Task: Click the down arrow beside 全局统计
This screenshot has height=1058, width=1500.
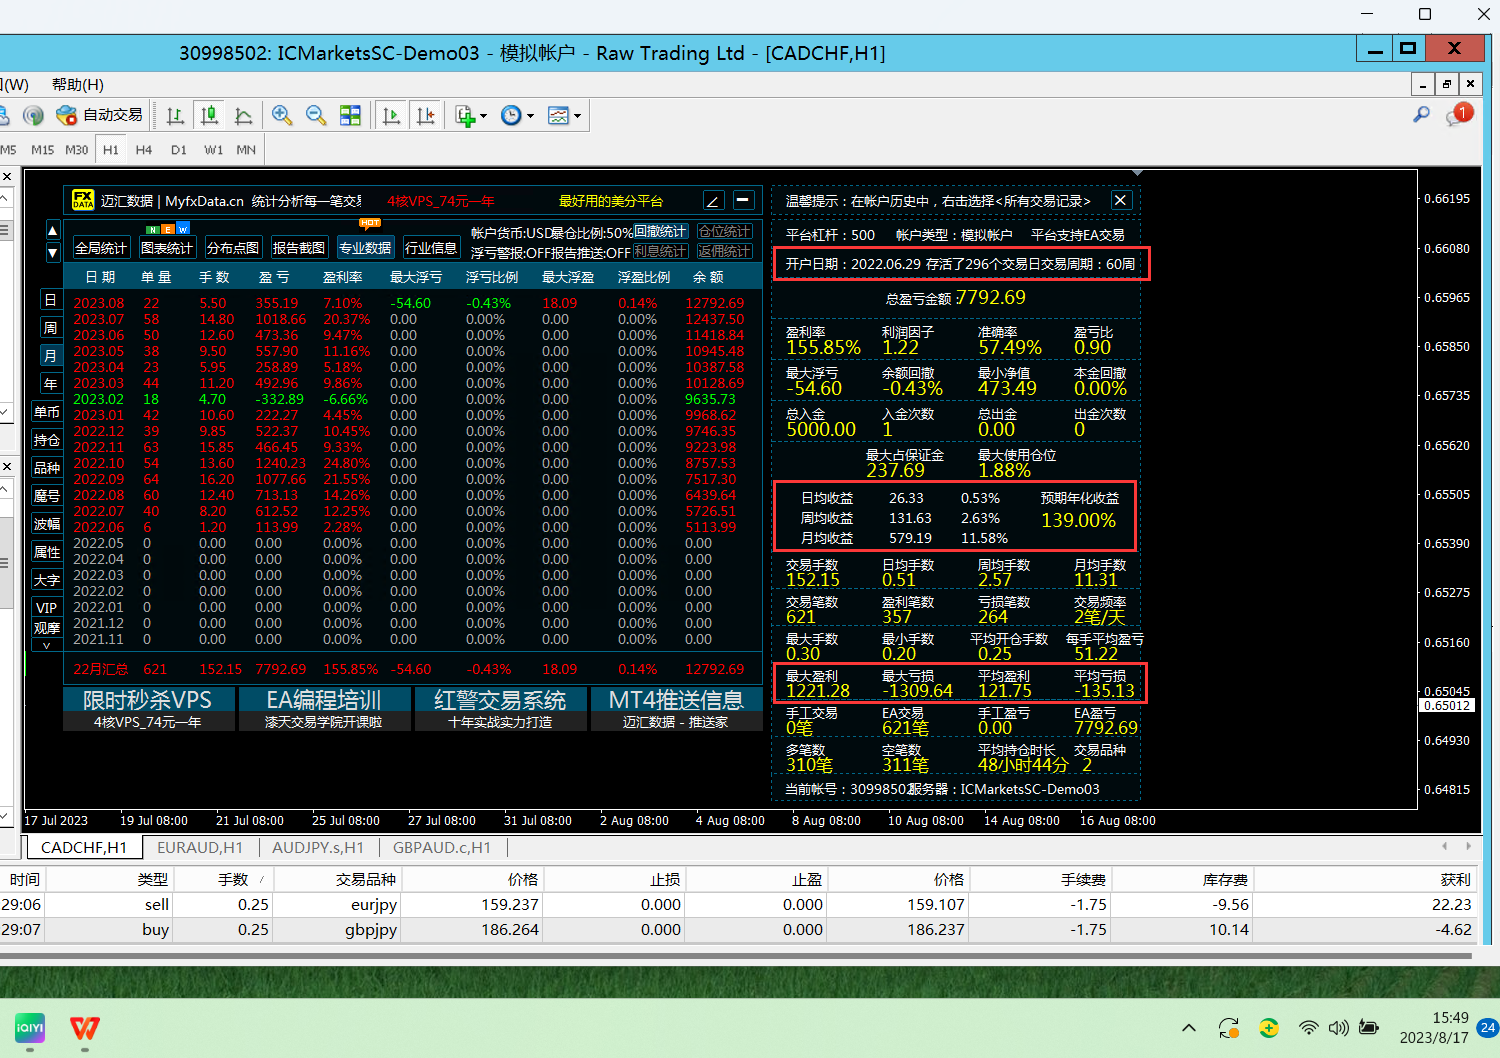Action: coord(53,252)
